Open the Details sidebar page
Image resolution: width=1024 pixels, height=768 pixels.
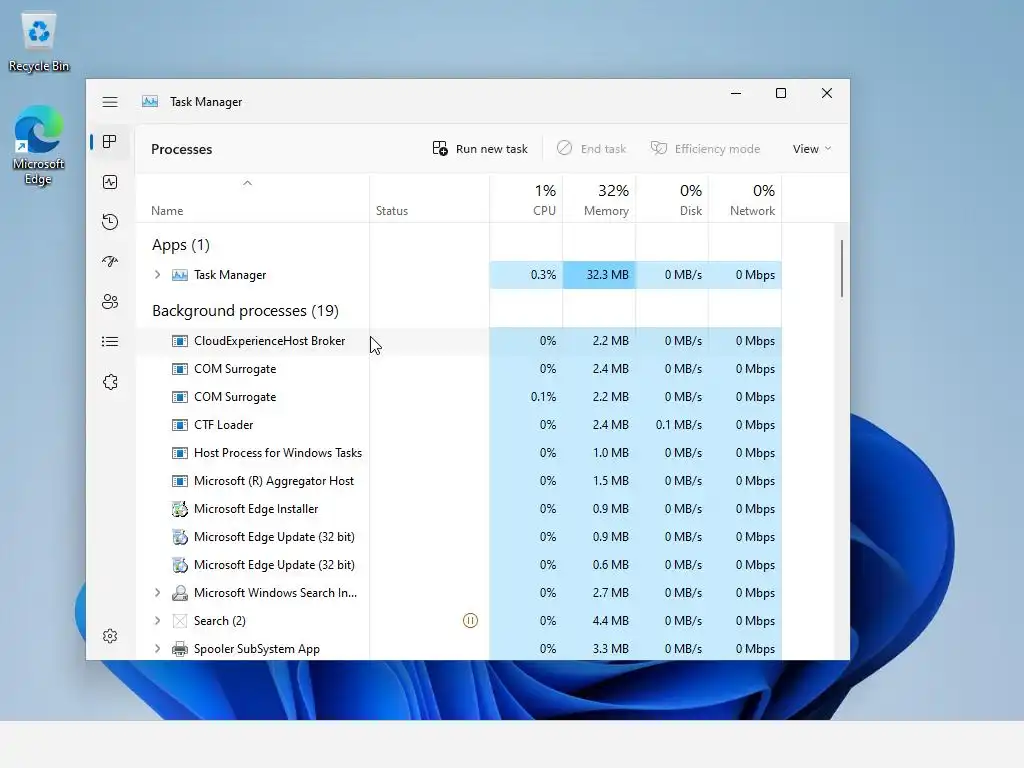point(110,342)
